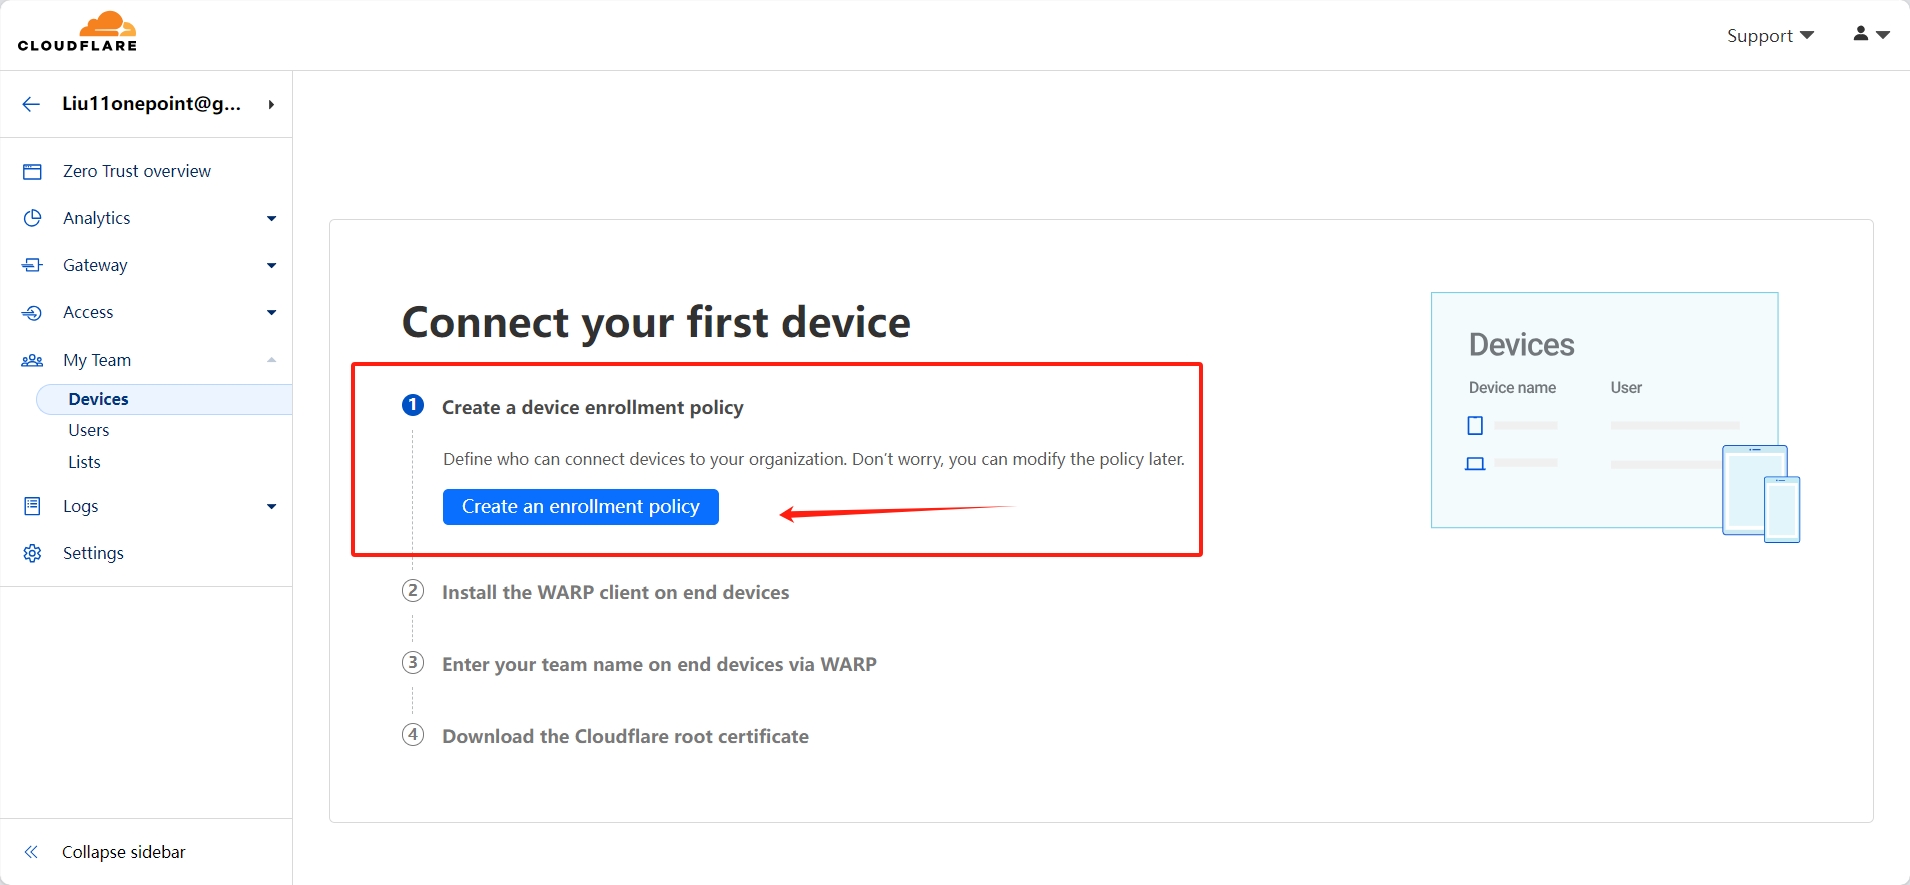1910x885 pixels.
Task: Click Create an enrollment policy button
Action: 581,507
